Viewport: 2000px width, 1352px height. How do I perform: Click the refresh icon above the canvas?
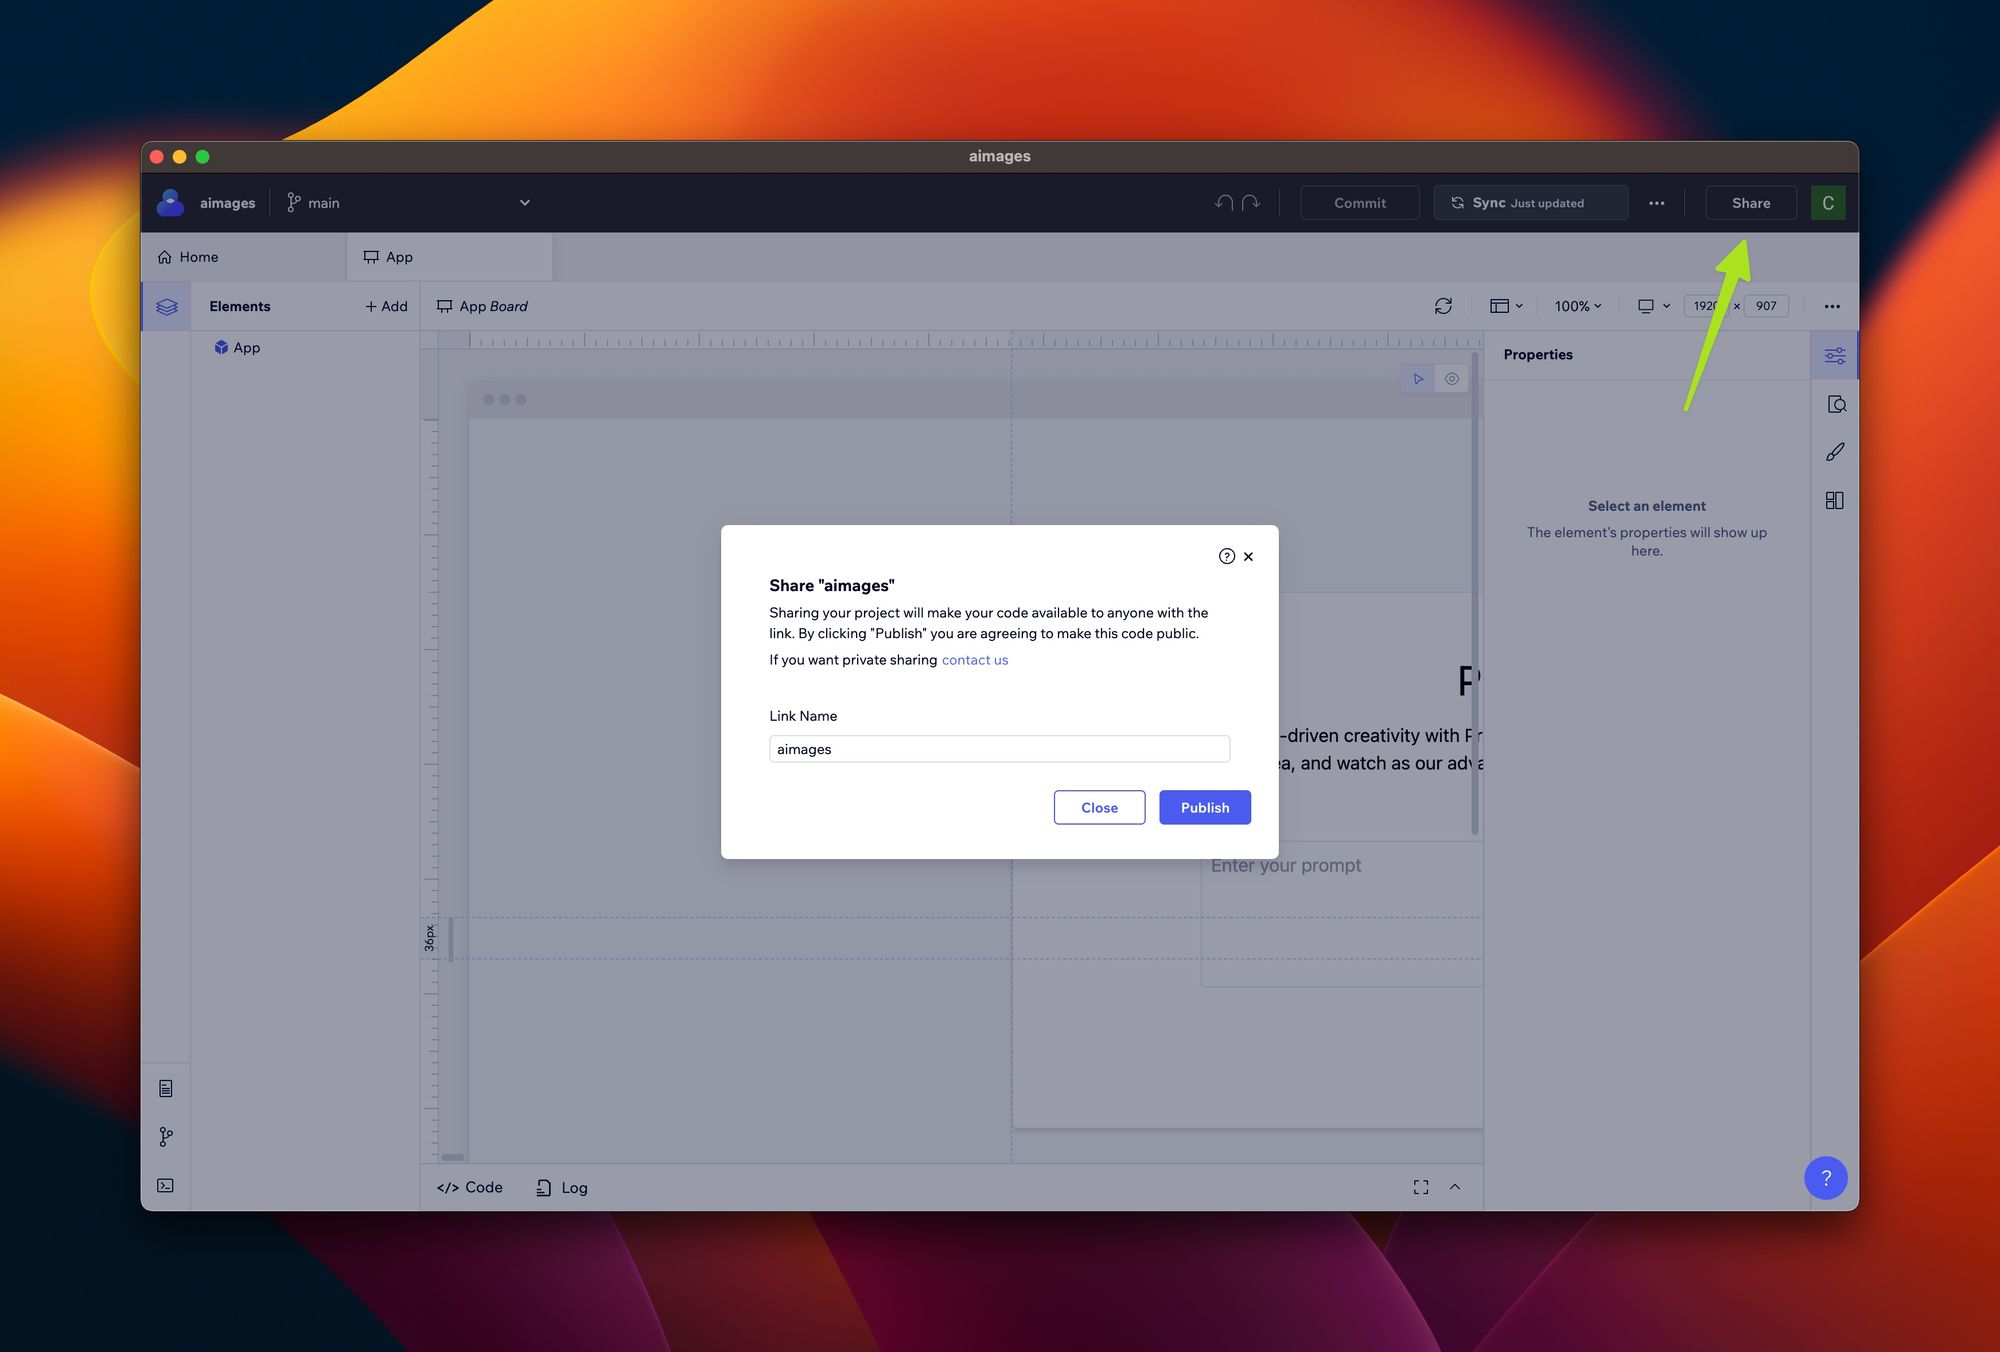[x=1443, y=306]
